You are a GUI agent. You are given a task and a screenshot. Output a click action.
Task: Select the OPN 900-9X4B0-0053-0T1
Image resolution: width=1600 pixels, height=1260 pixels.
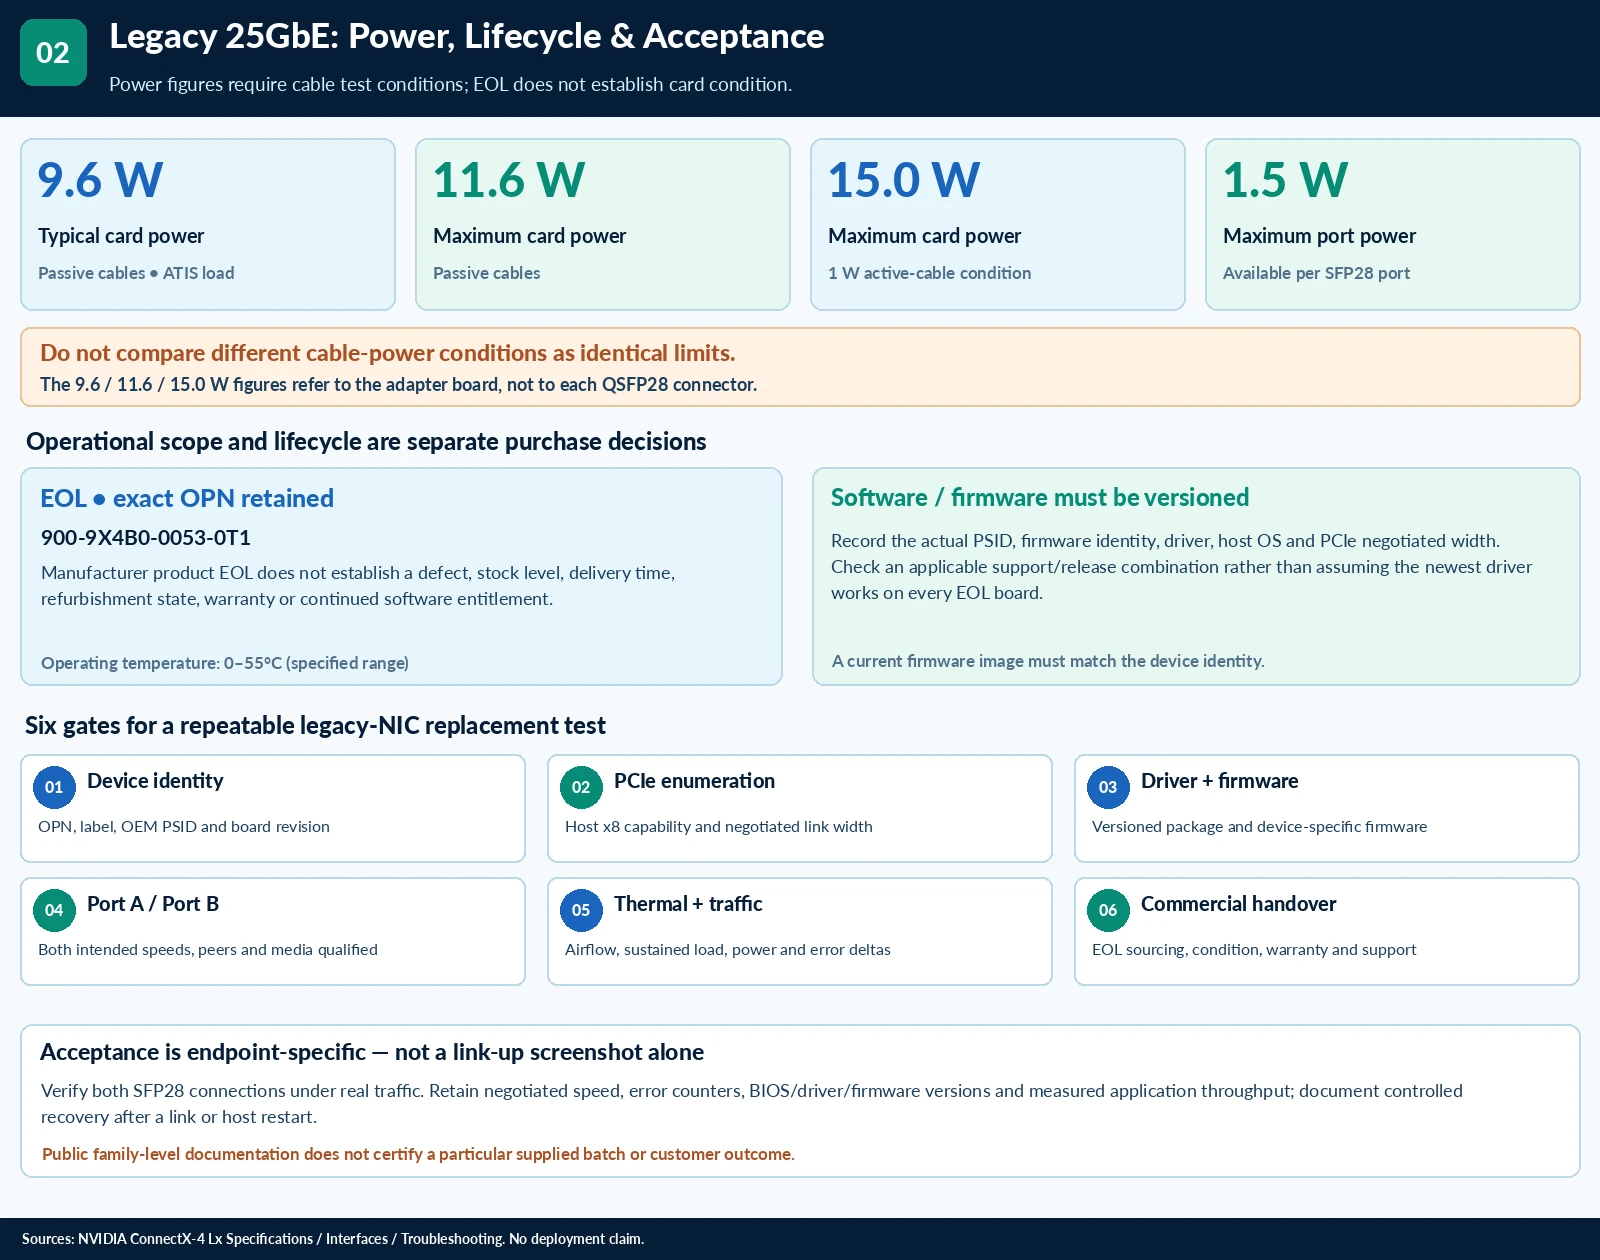pos(145,538)
